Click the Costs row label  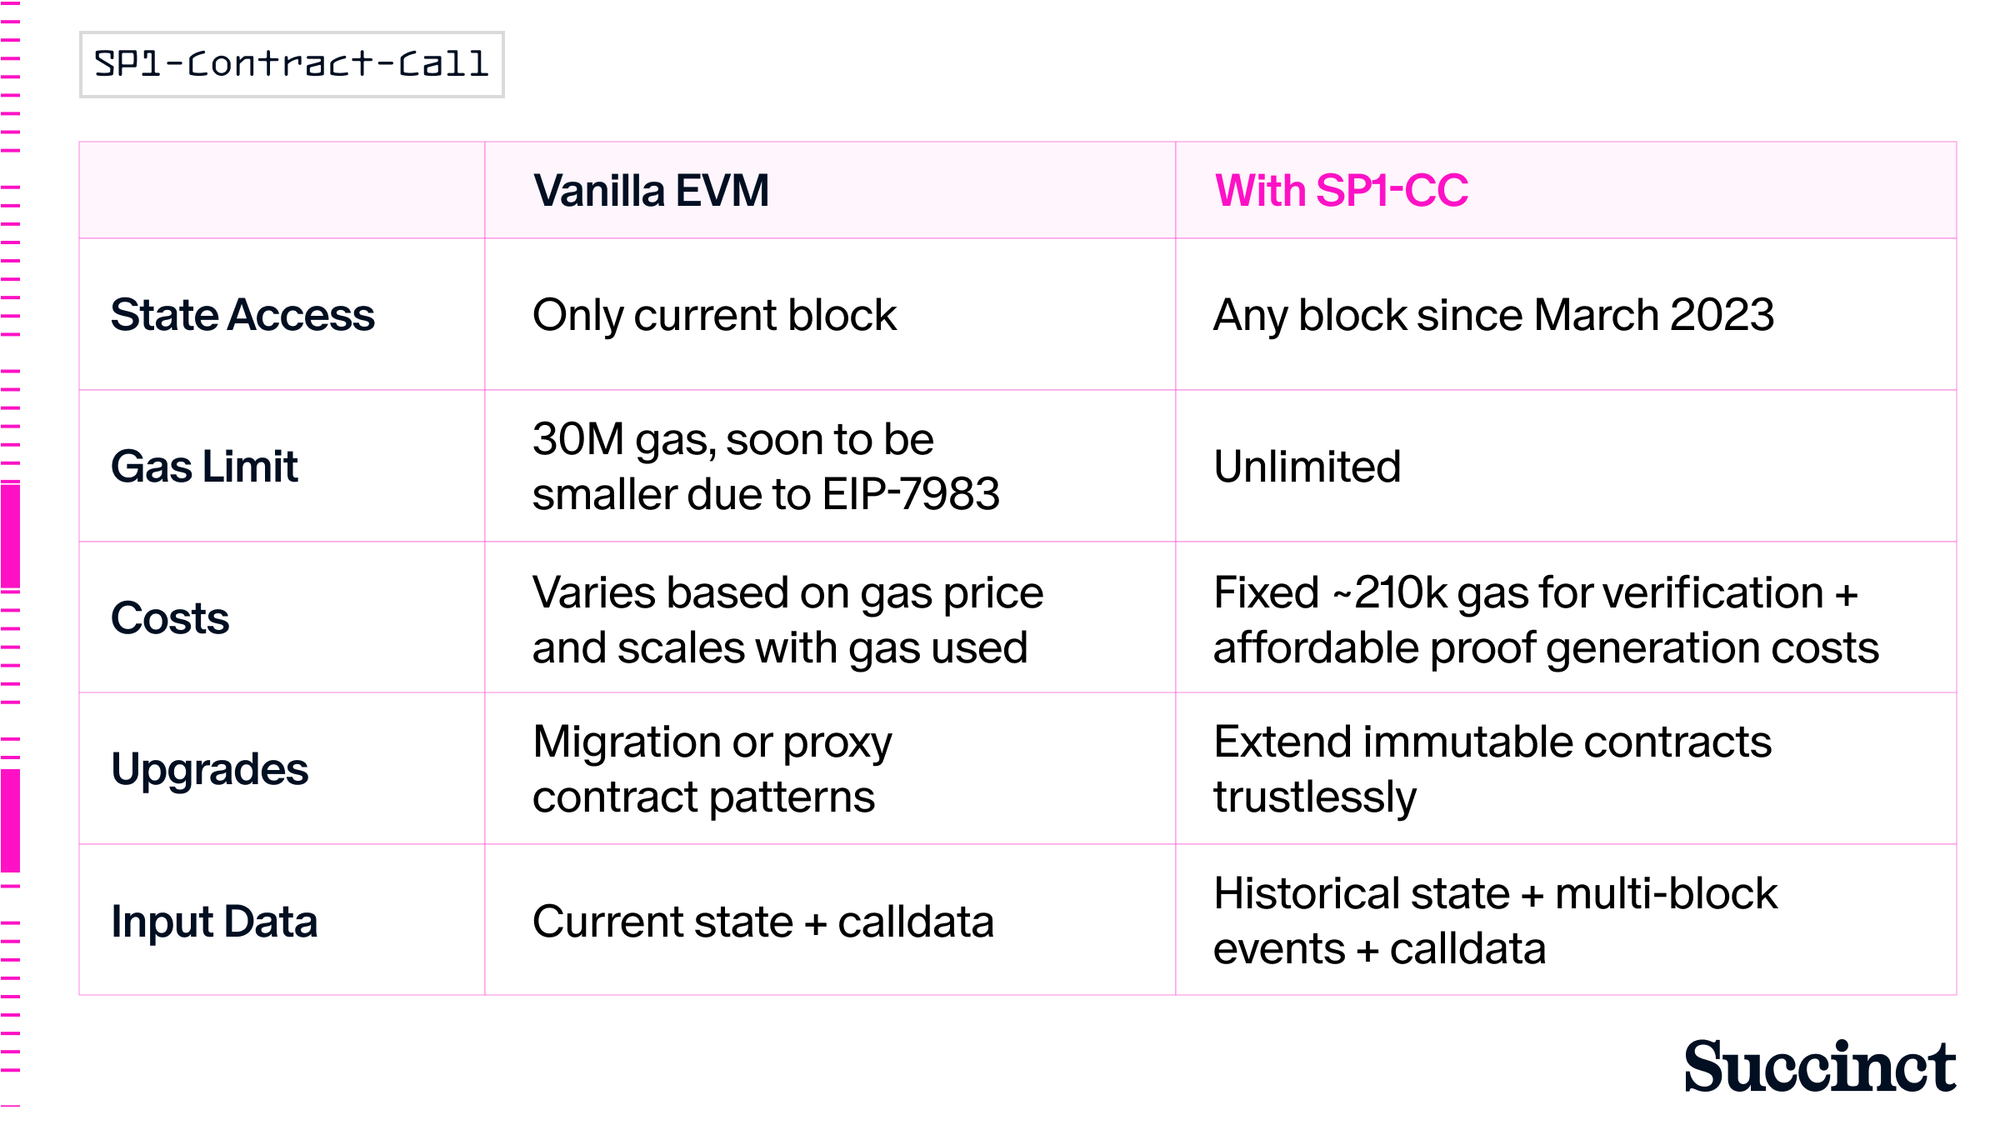coord(170,618)
